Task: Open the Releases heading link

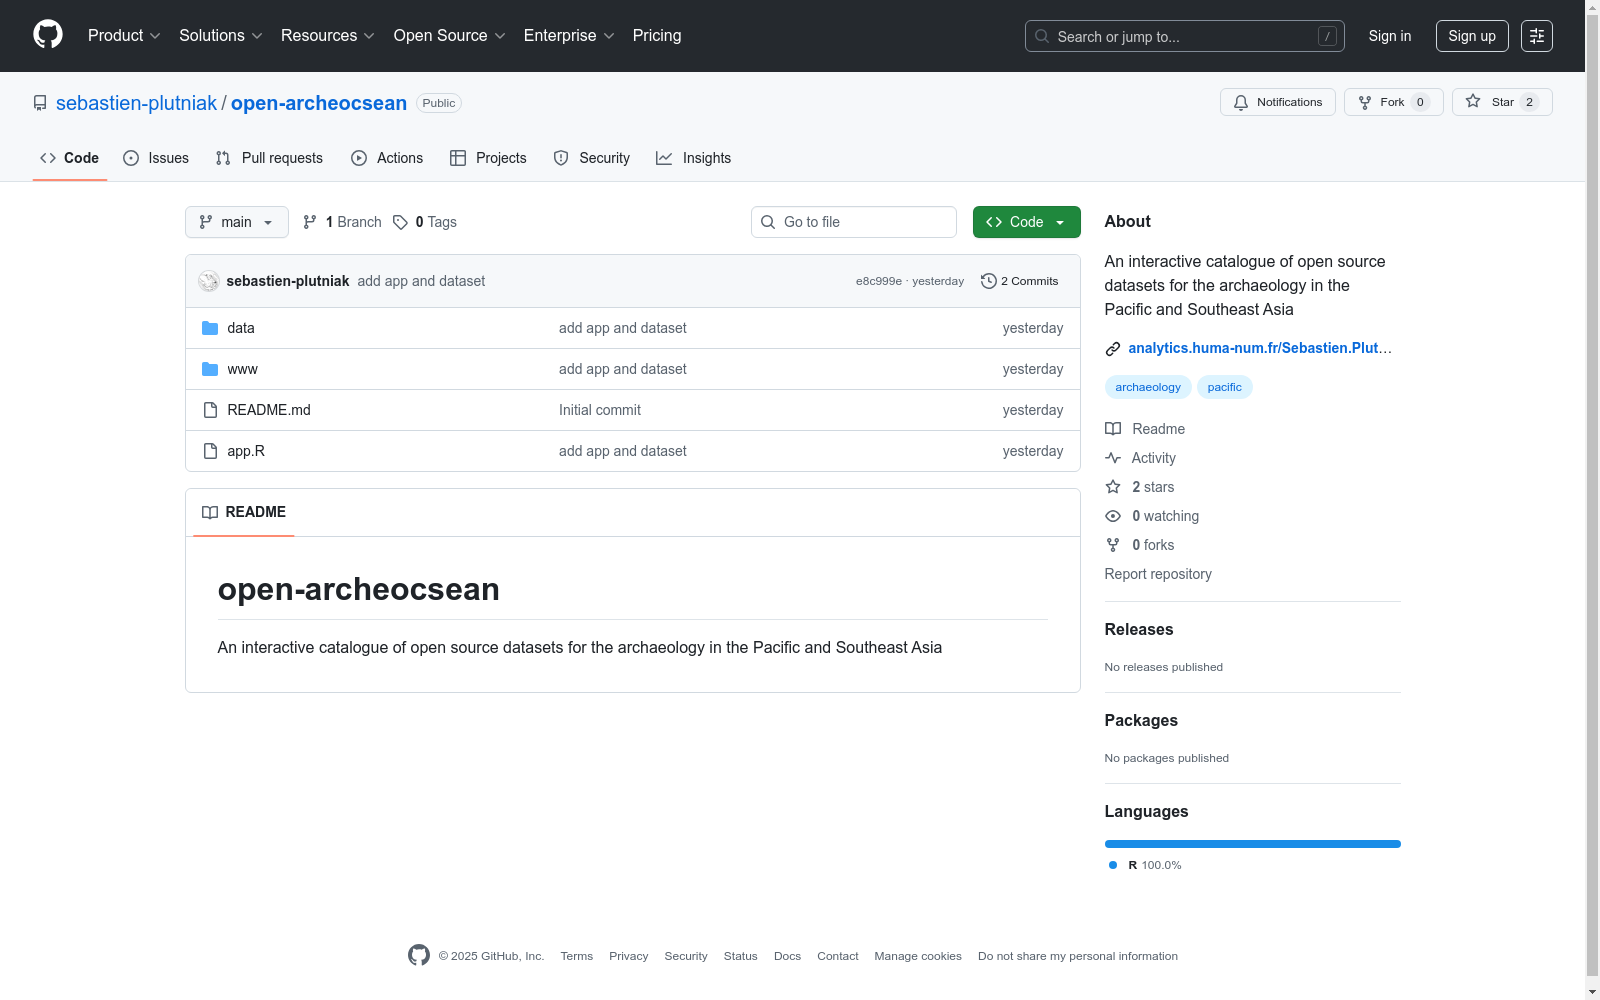Action: click(x=1139, y=629)
